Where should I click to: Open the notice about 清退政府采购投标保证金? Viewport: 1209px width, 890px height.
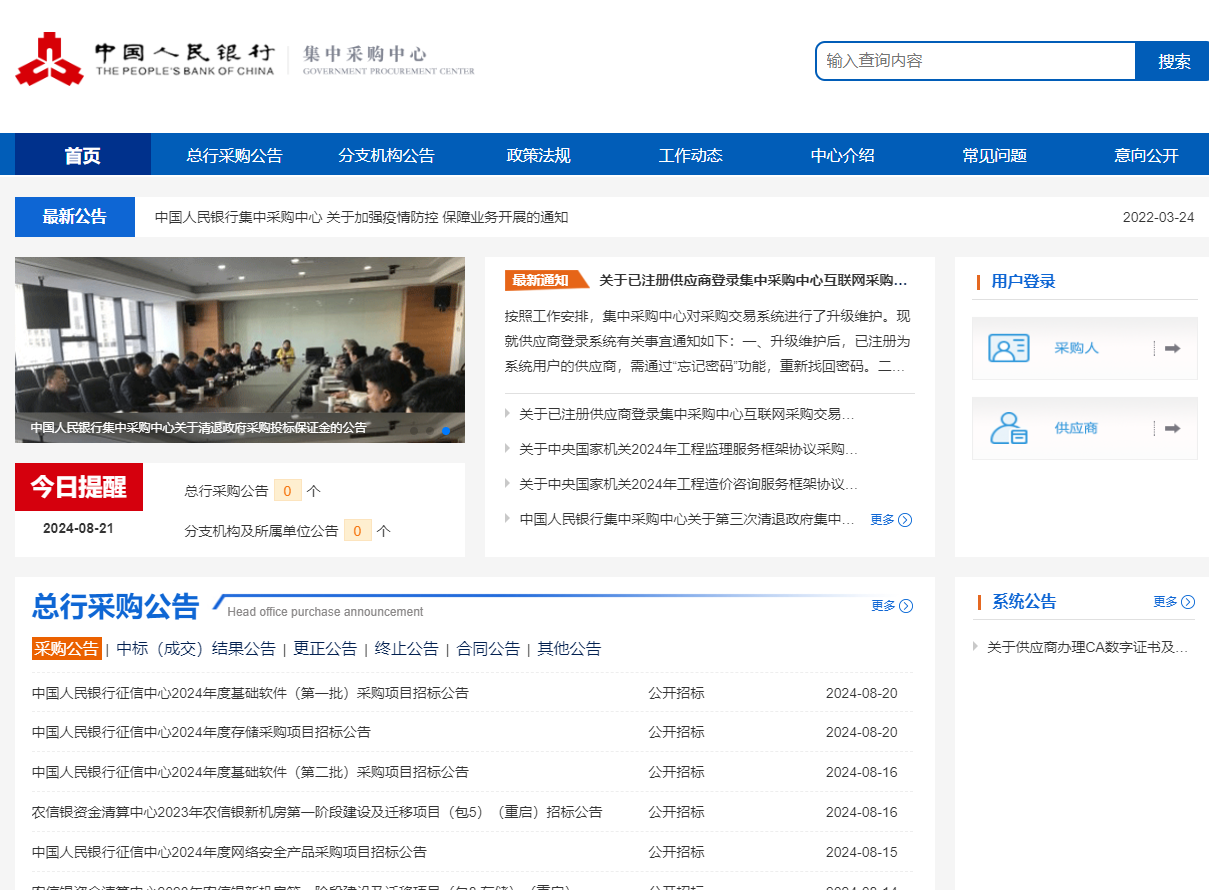198,429
